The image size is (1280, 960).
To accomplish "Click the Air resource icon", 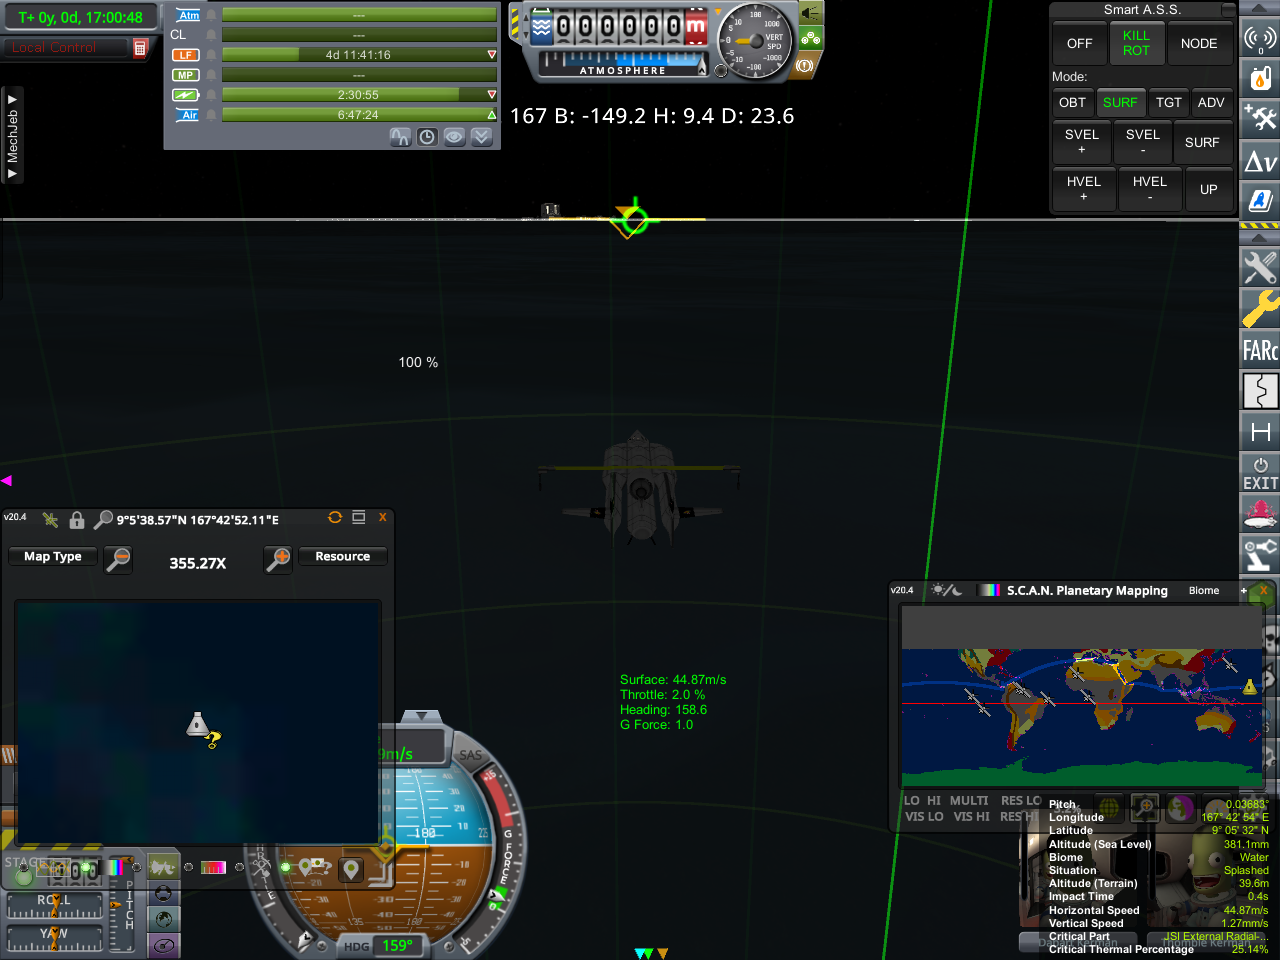I will [188, 115].
